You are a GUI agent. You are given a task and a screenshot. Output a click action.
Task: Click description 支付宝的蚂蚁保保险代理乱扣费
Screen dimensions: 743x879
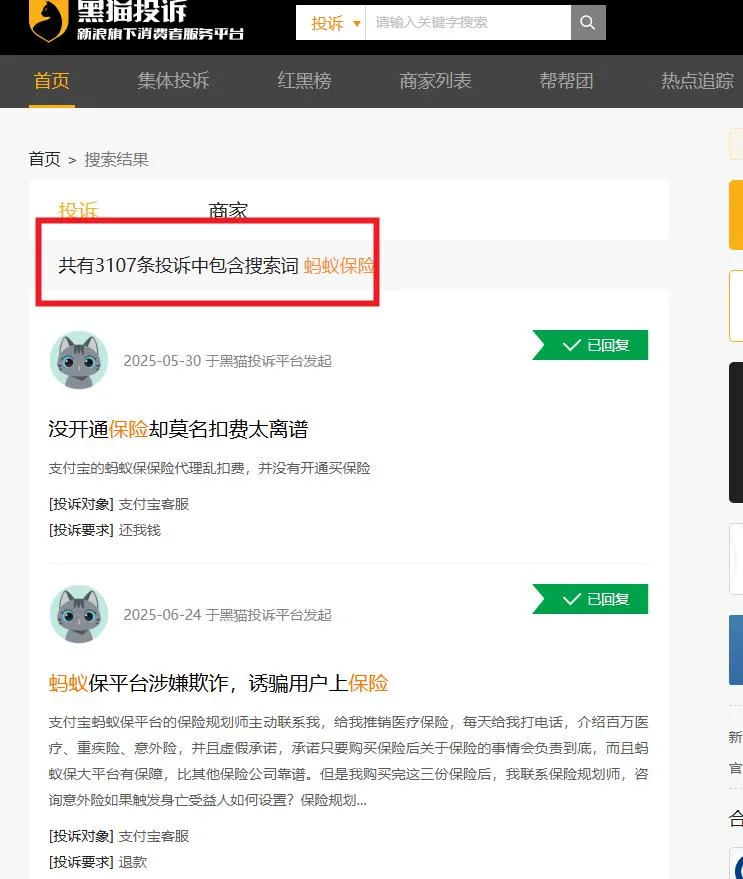(x=209, y=468)
